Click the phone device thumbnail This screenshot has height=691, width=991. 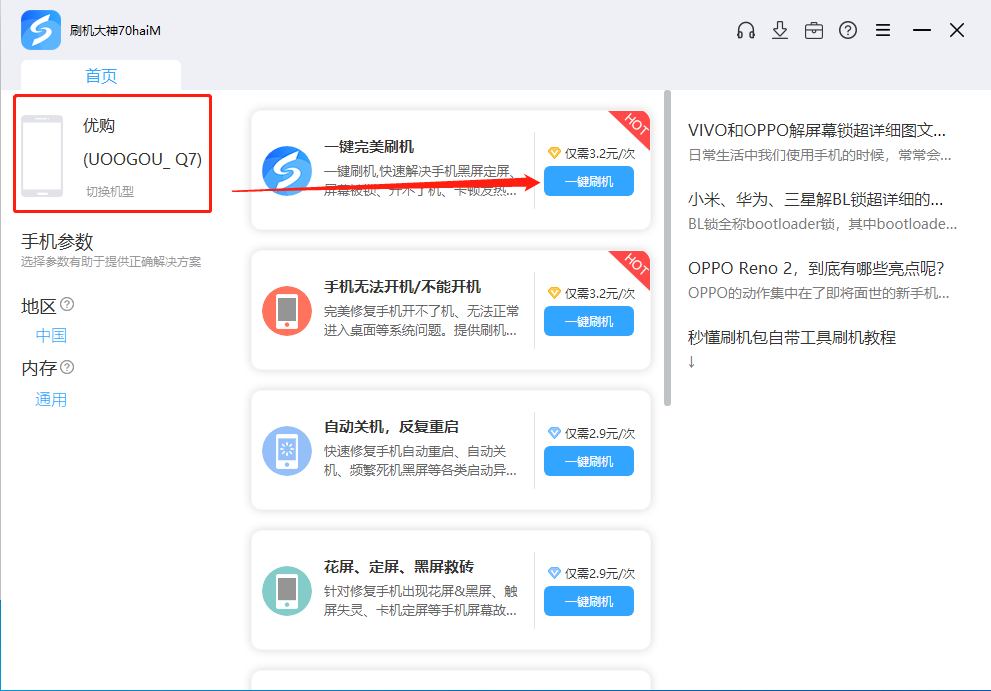(42, 156)
